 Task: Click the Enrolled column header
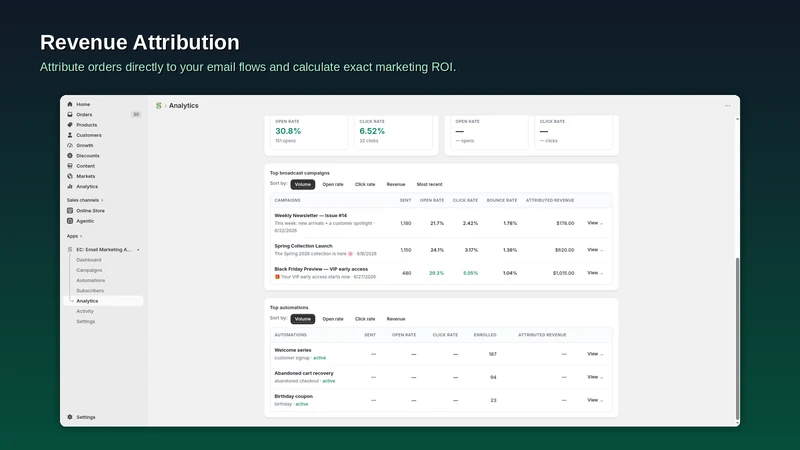(485, 335)
